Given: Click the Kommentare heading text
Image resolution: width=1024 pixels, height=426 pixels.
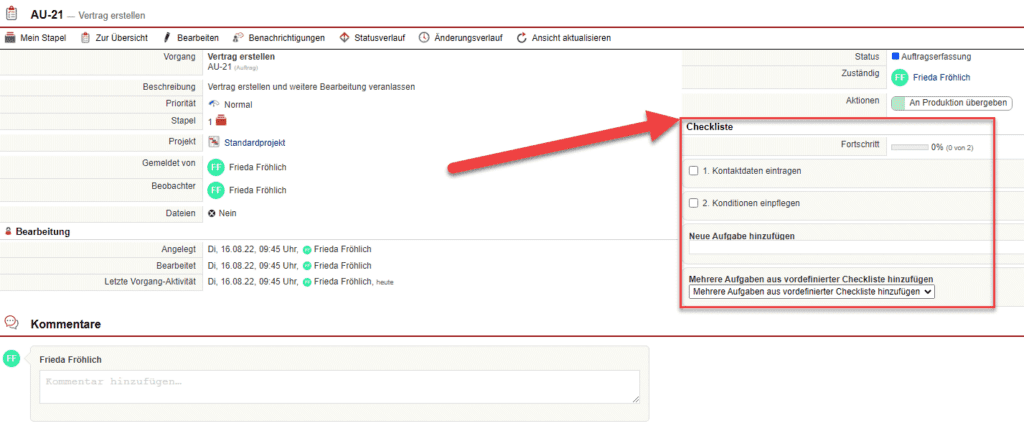Looking at the screenshot, I should (x=65, y=324).
